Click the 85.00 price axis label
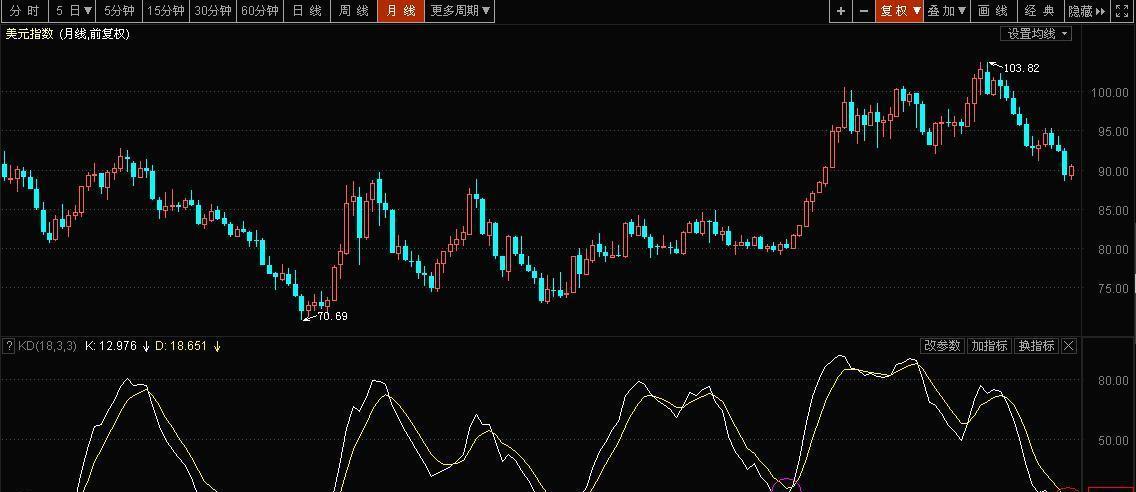 click(1112, 210)
